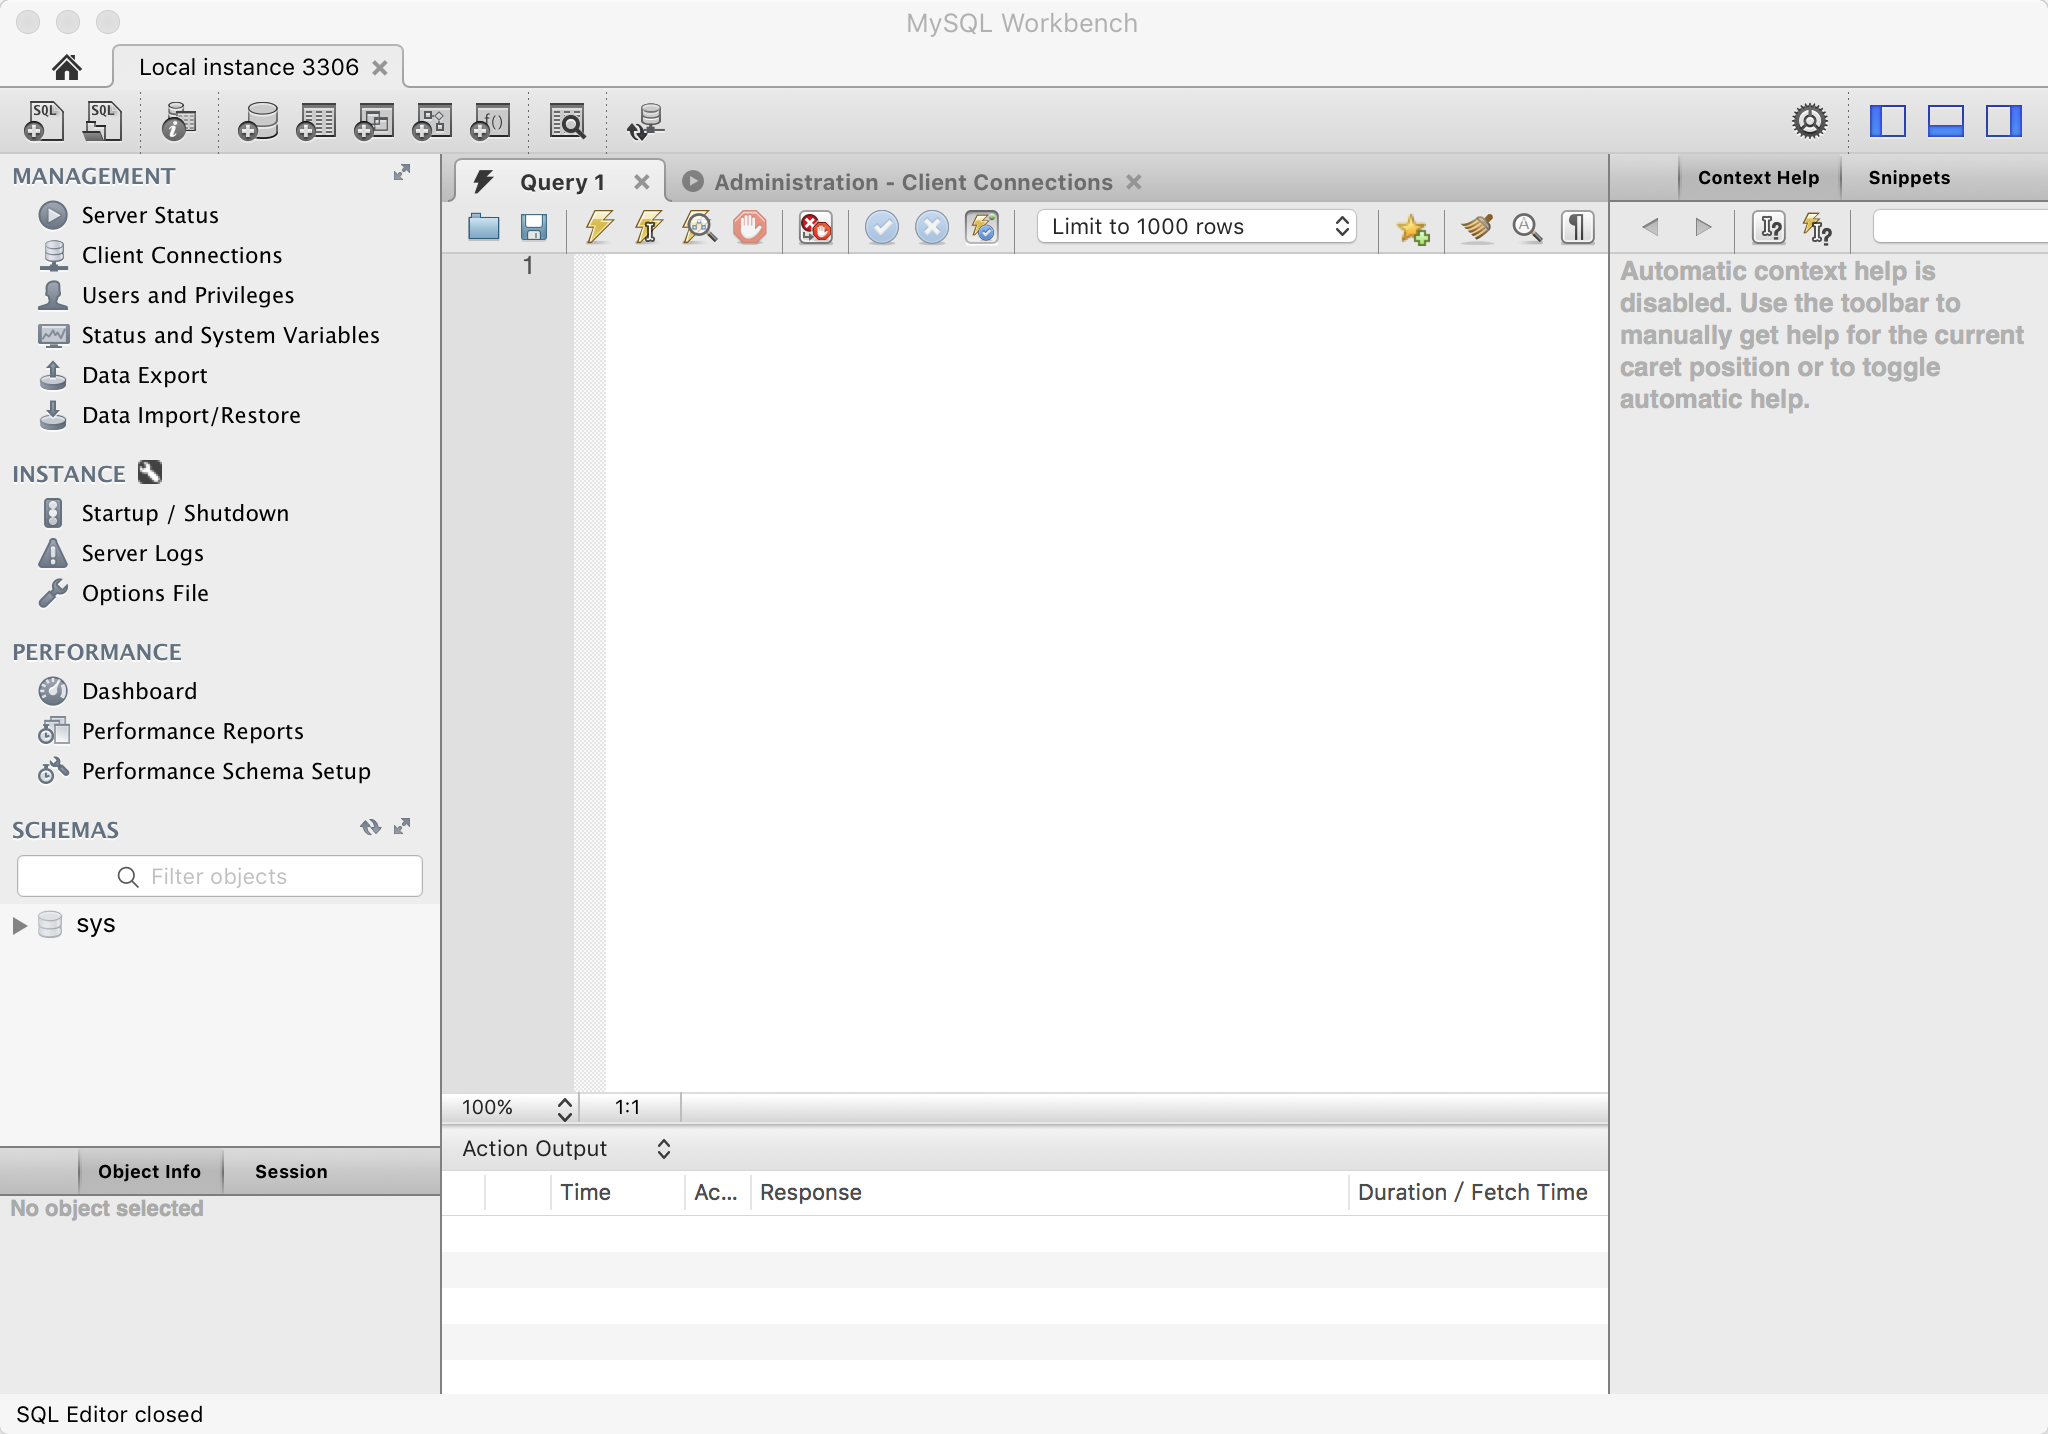Open the reconnect to DBMS icon
Image resolution: width=2048 pixels, height=1434 pixels.
click(x=646, y=122)
